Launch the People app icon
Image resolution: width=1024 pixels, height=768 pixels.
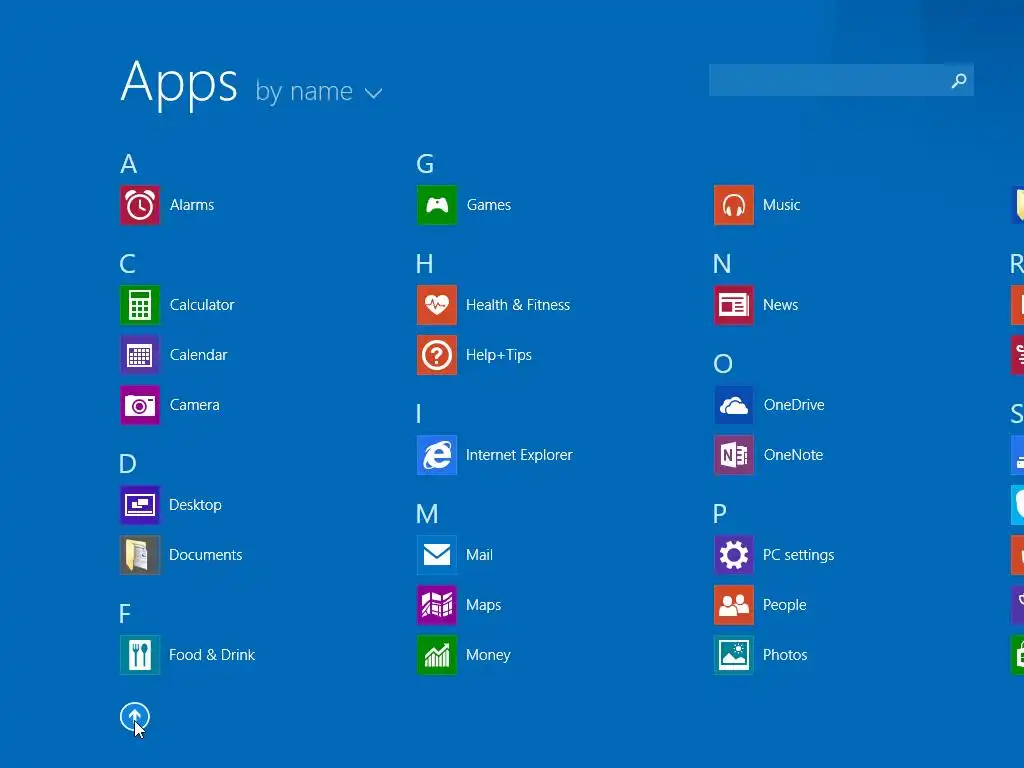733,605
